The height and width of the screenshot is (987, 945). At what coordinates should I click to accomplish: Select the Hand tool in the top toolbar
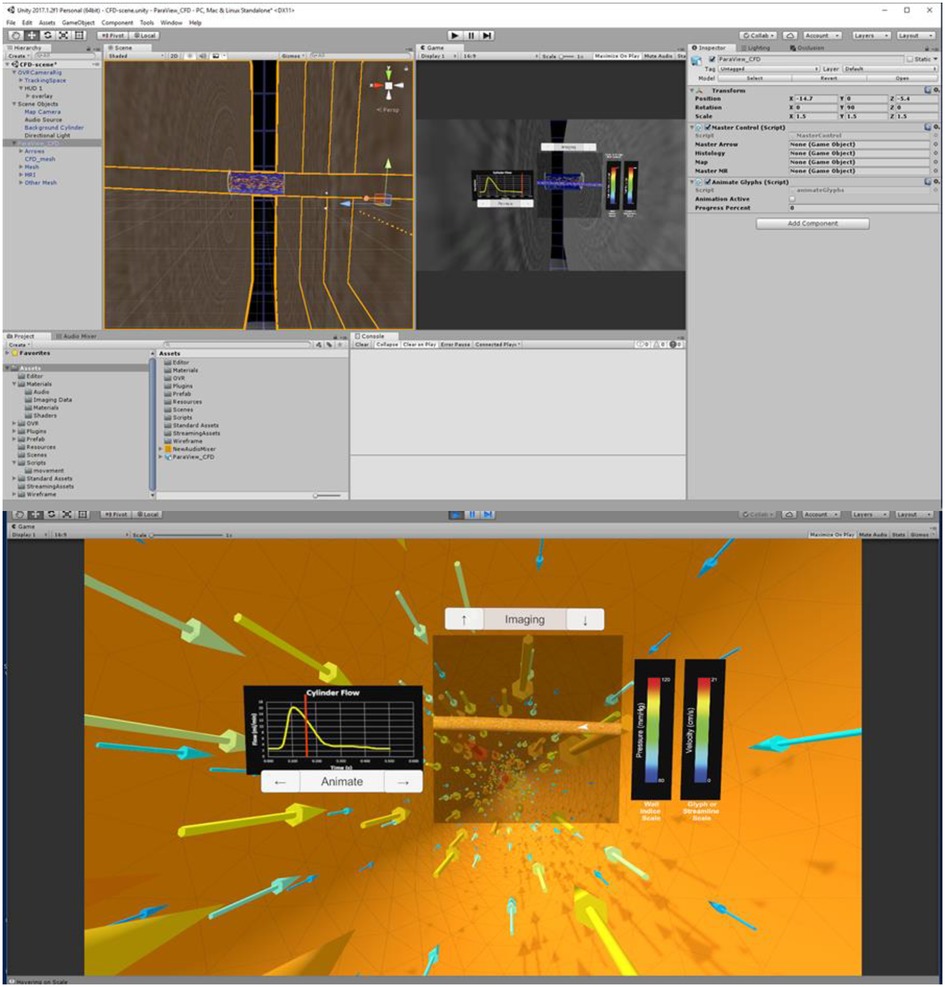point(16,35)
